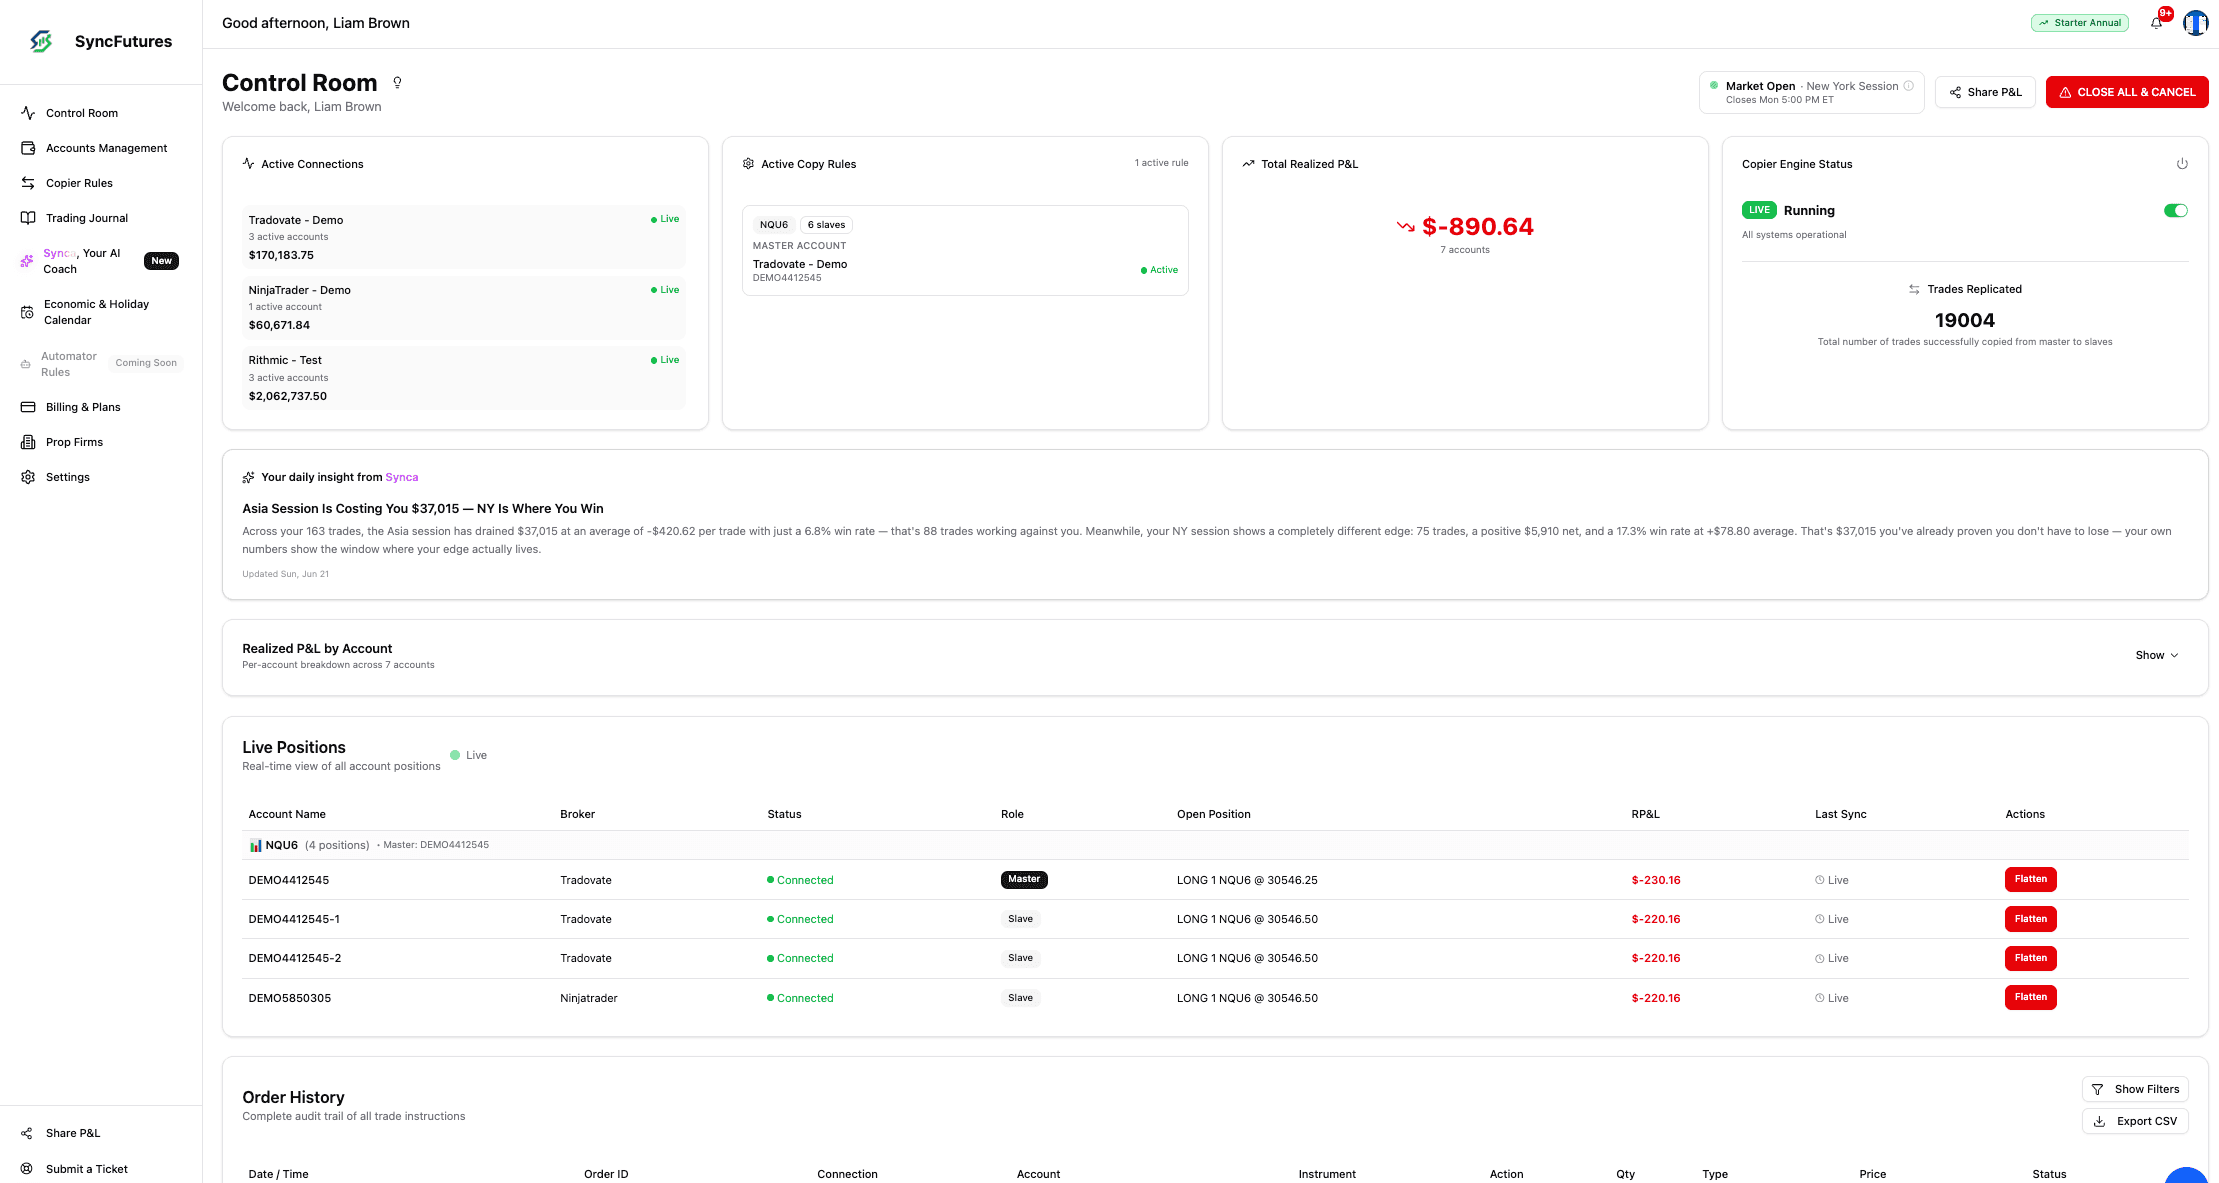Click the Date / Time column header
Screen dimensions: 2219x1183
pos(278,1174)
